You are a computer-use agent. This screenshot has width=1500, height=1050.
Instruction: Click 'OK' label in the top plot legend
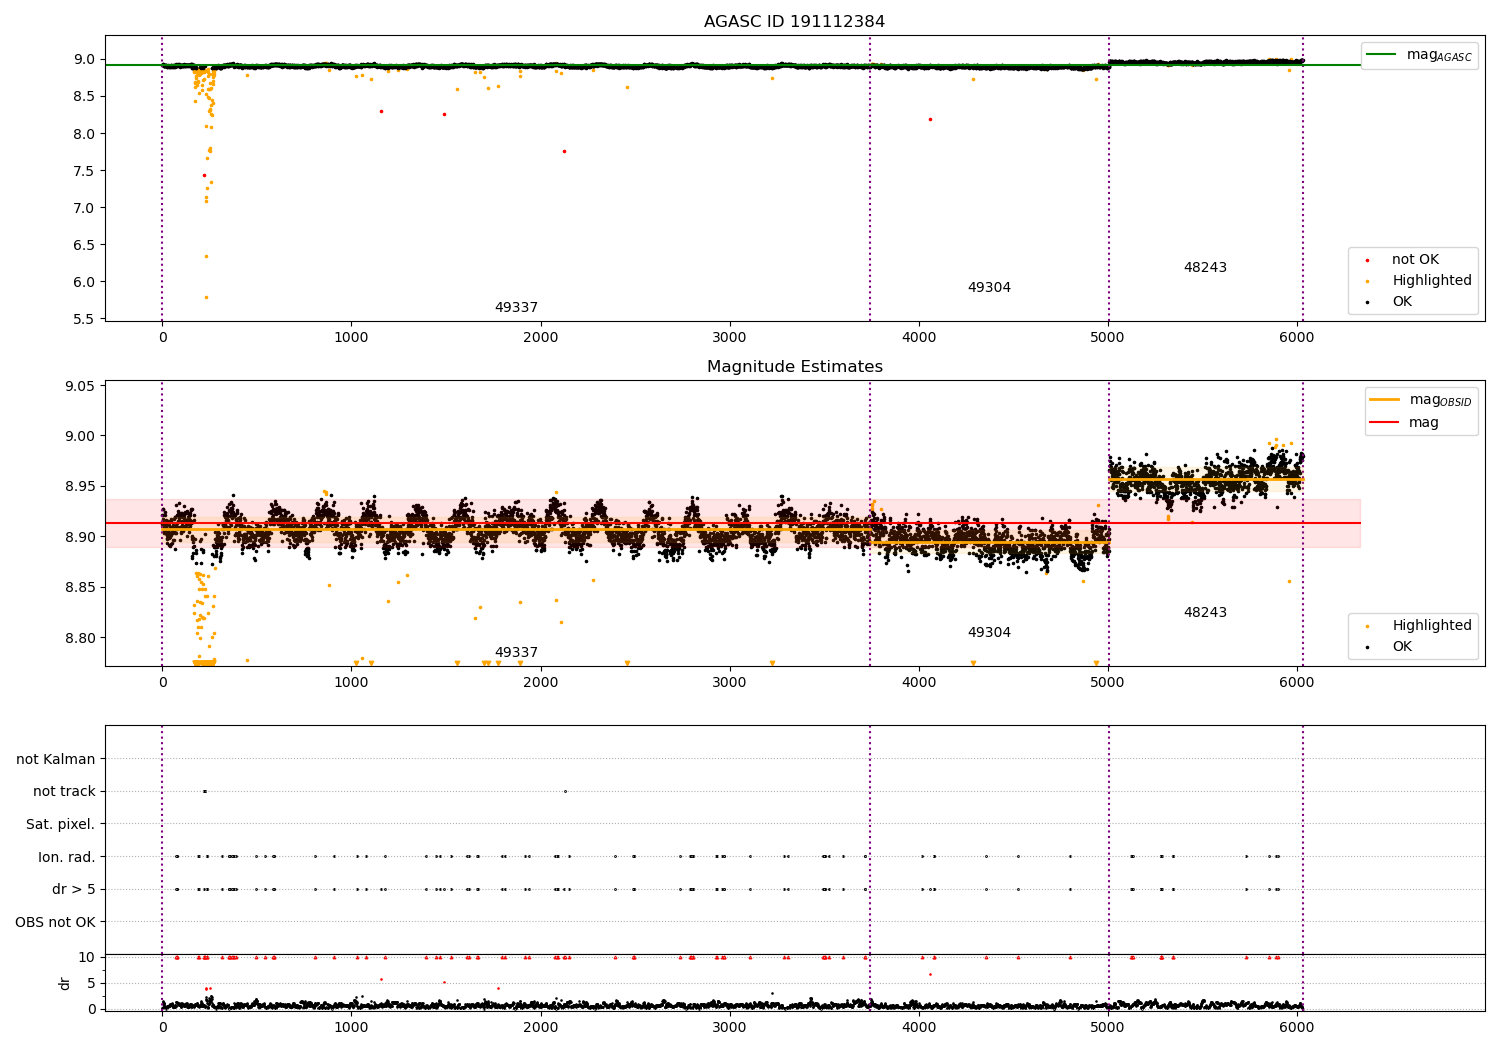tap(1402, 302)
